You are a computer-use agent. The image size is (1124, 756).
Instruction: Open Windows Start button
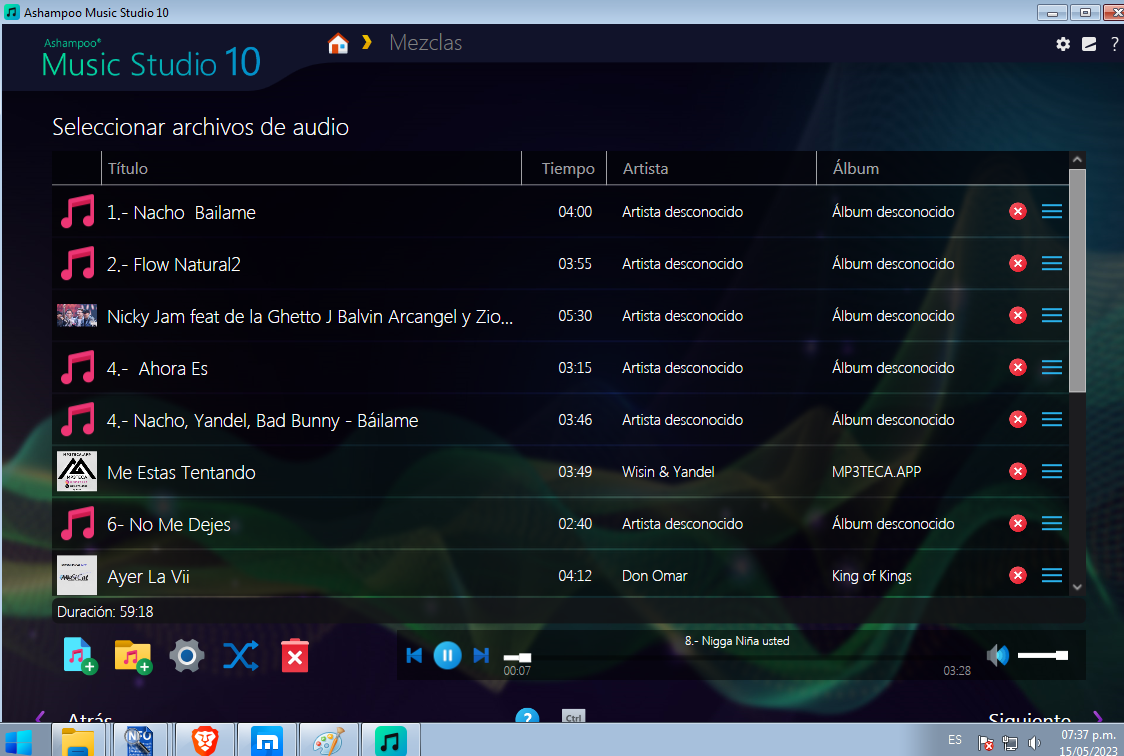[18, 740]
